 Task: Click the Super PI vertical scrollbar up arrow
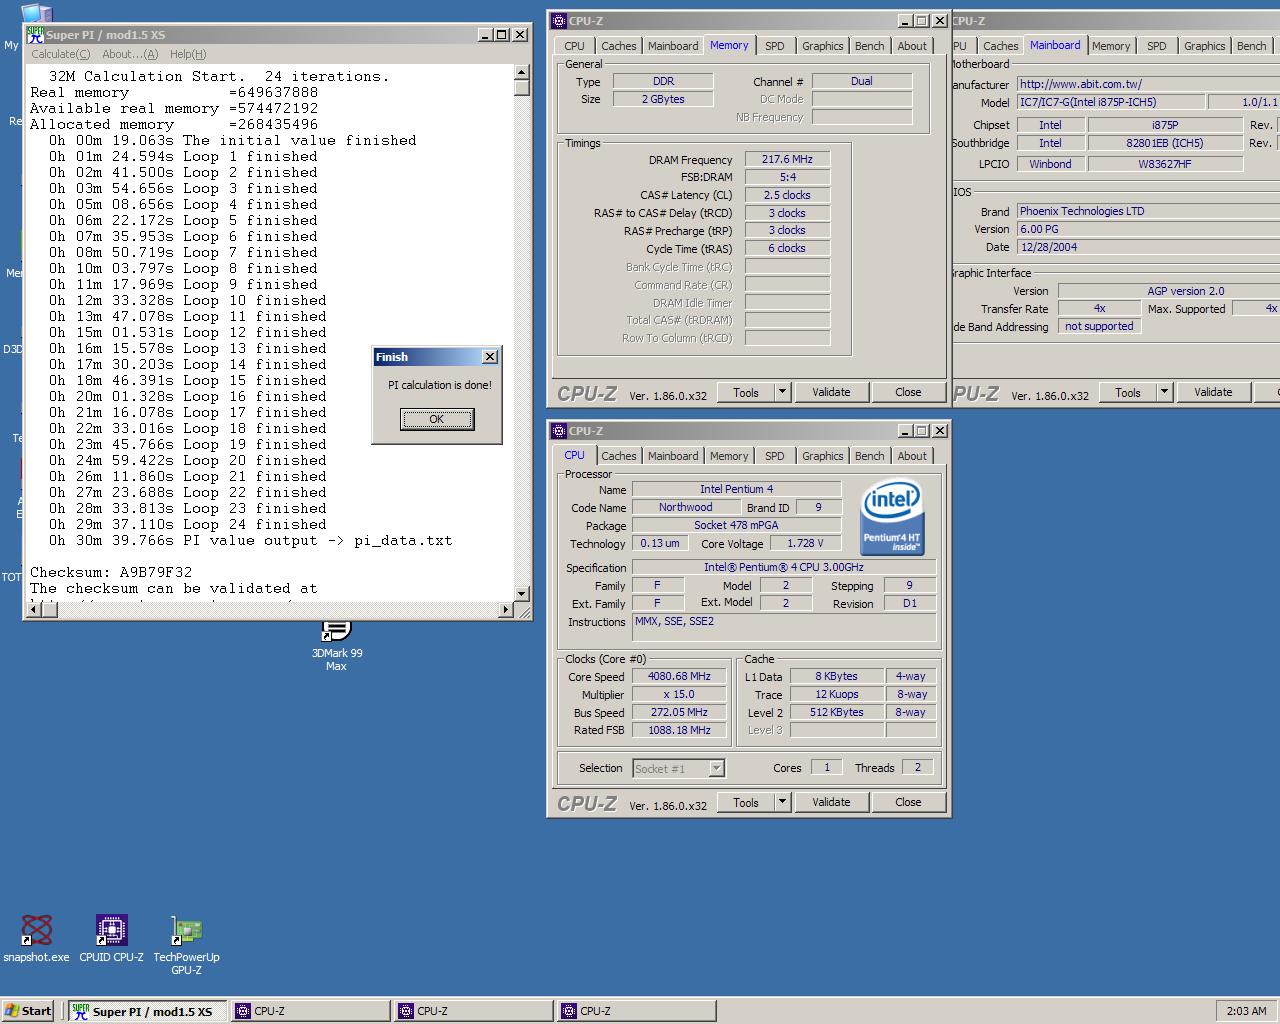coord(521,72)
